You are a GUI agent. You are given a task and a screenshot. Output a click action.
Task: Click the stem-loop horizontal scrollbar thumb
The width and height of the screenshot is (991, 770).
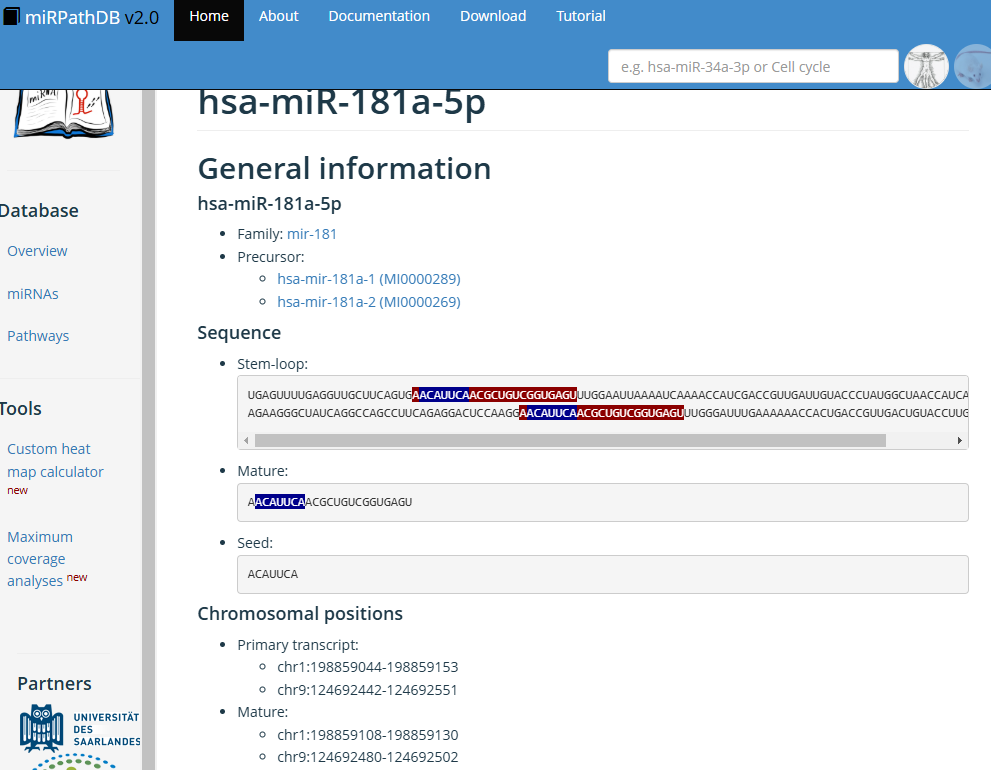pyautogui.click(x=570, y=440)
